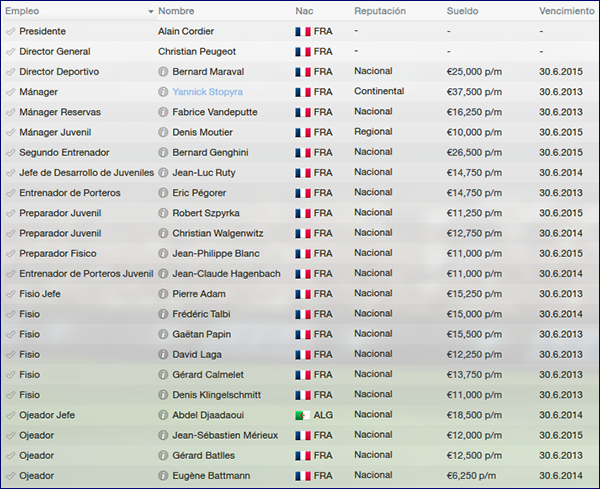Open sort arrow on Empleo column
Image resolution: width=600 pixels, height=489 pixels.
151,12
